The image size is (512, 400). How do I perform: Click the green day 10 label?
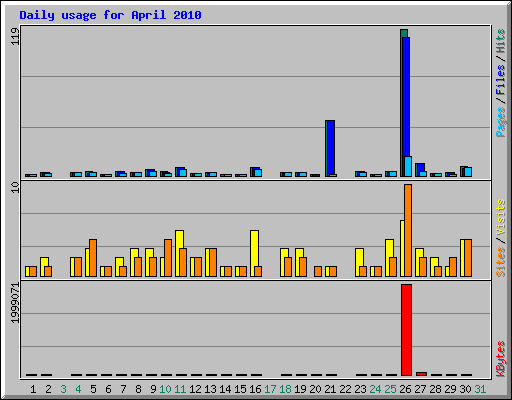165,389
